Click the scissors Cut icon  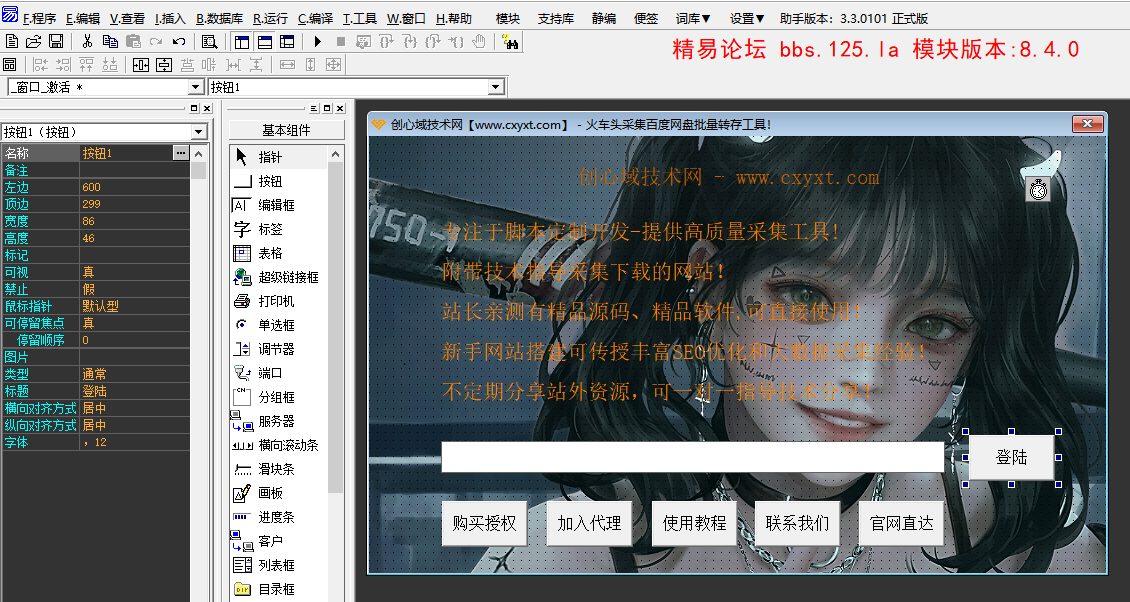click(x=87, y=42)
